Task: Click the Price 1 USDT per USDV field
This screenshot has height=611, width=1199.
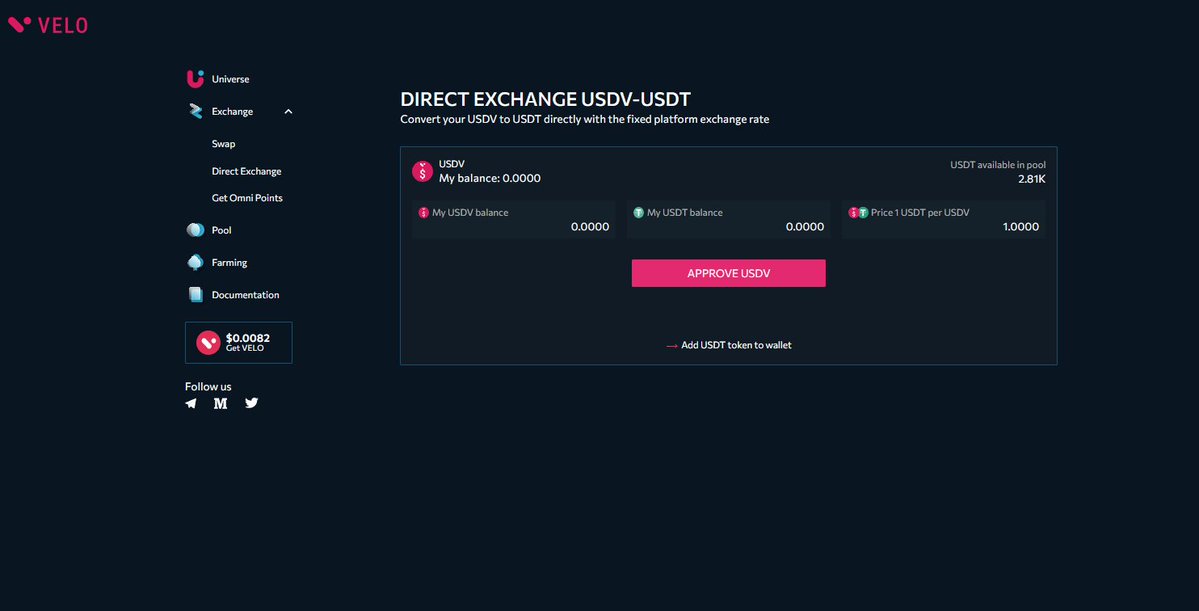Action: coord(944,219)
